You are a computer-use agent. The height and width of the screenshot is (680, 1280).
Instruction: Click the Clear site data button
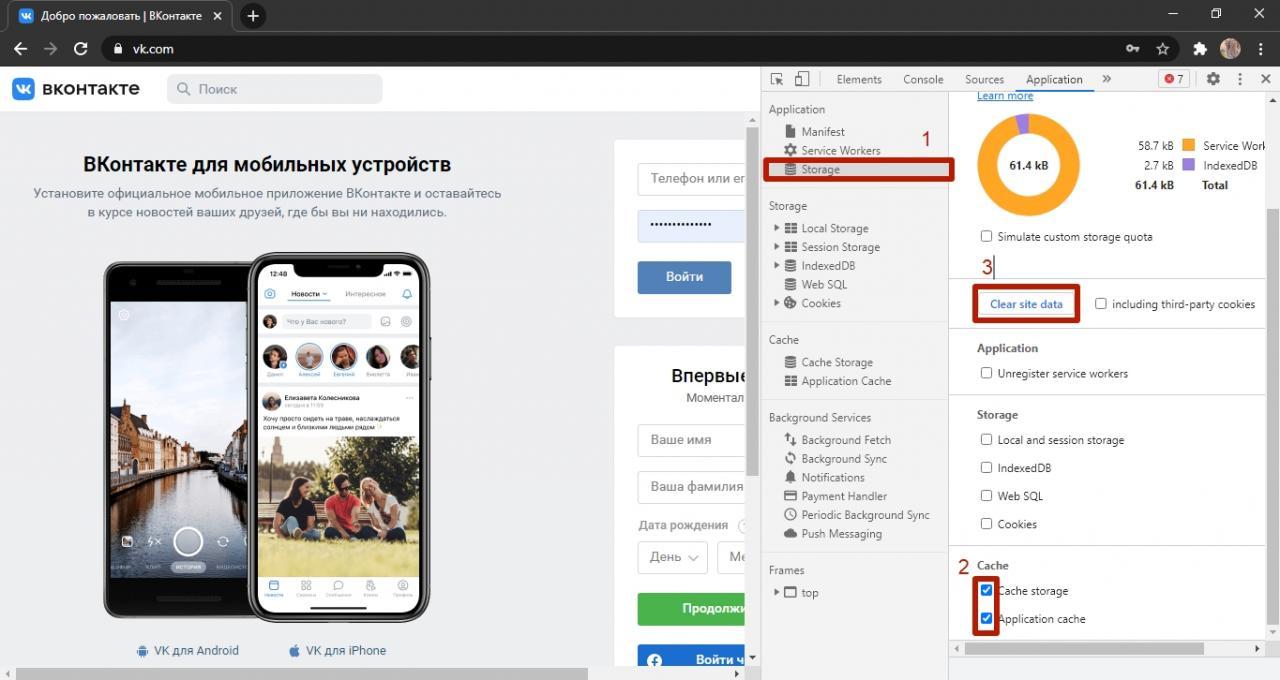pyautogui.click(x=1026, y=304)
